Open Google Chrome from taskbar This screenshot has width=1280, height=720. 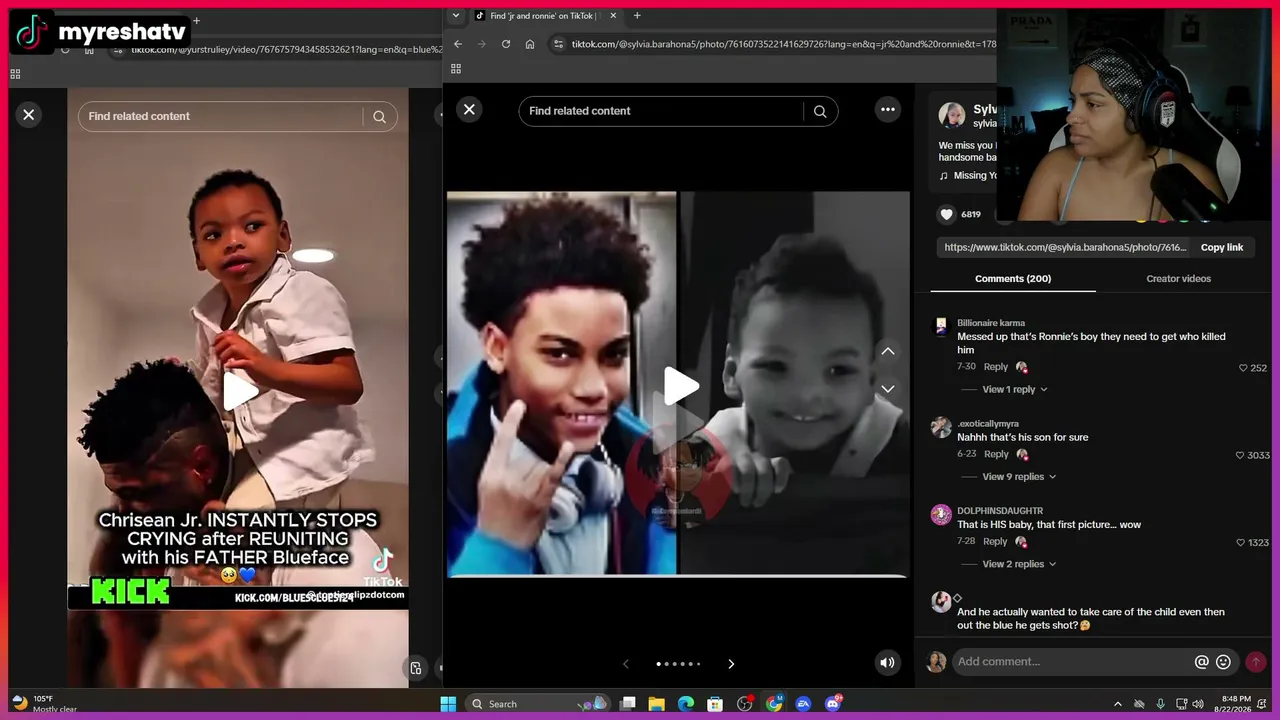pos(774,704)
